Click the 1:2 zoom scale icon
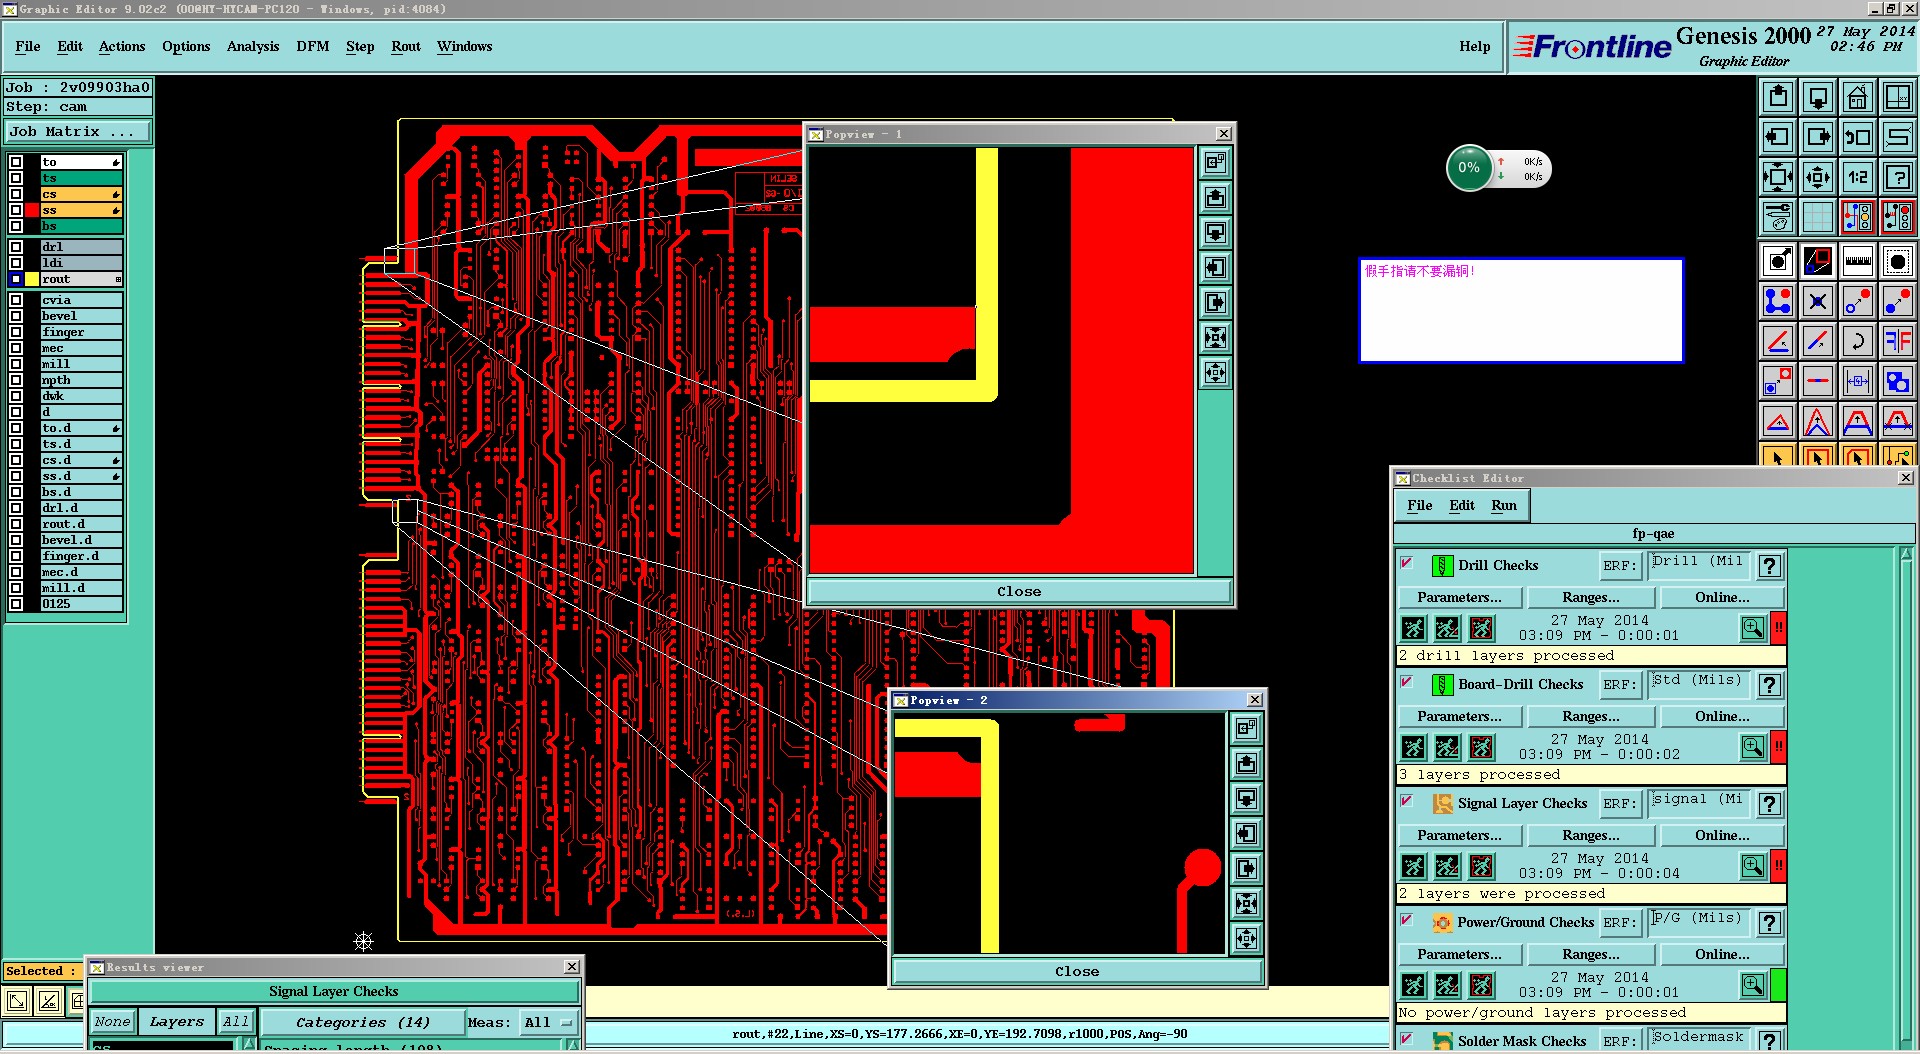1920x1054 pixels. pos(1857,177)
